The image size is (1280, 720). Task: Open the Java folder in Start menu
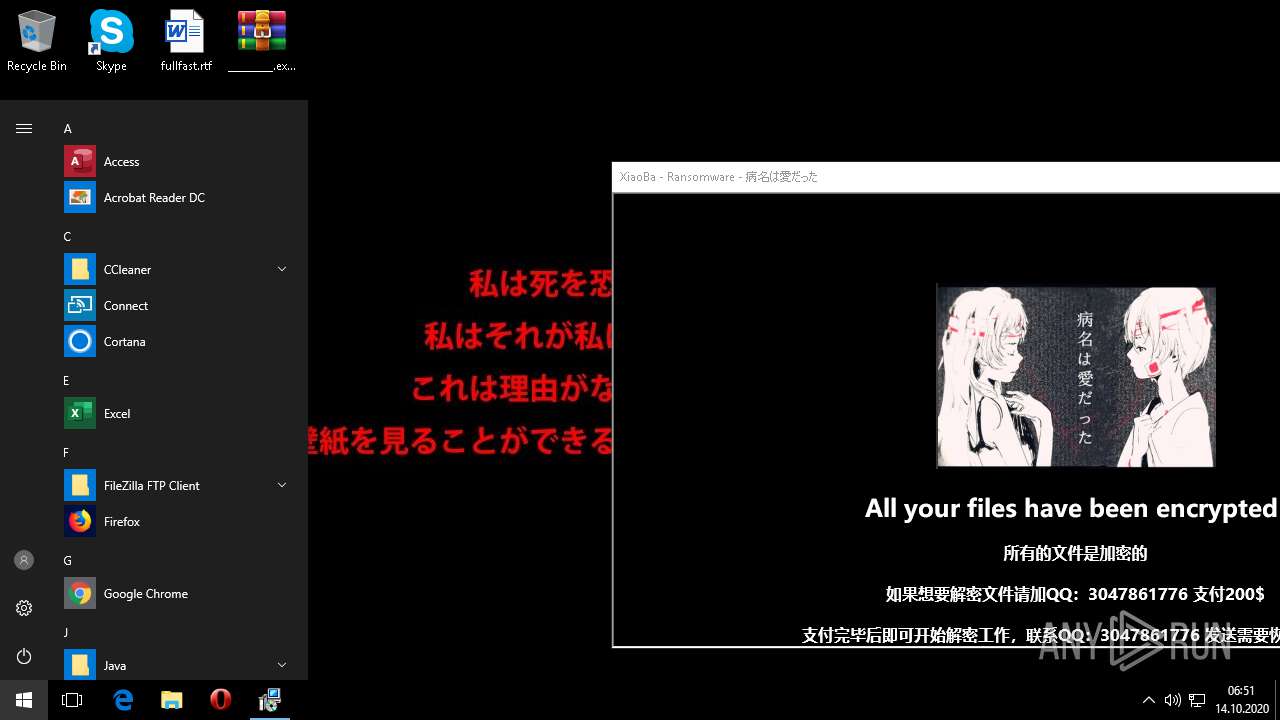click(178, 665)
